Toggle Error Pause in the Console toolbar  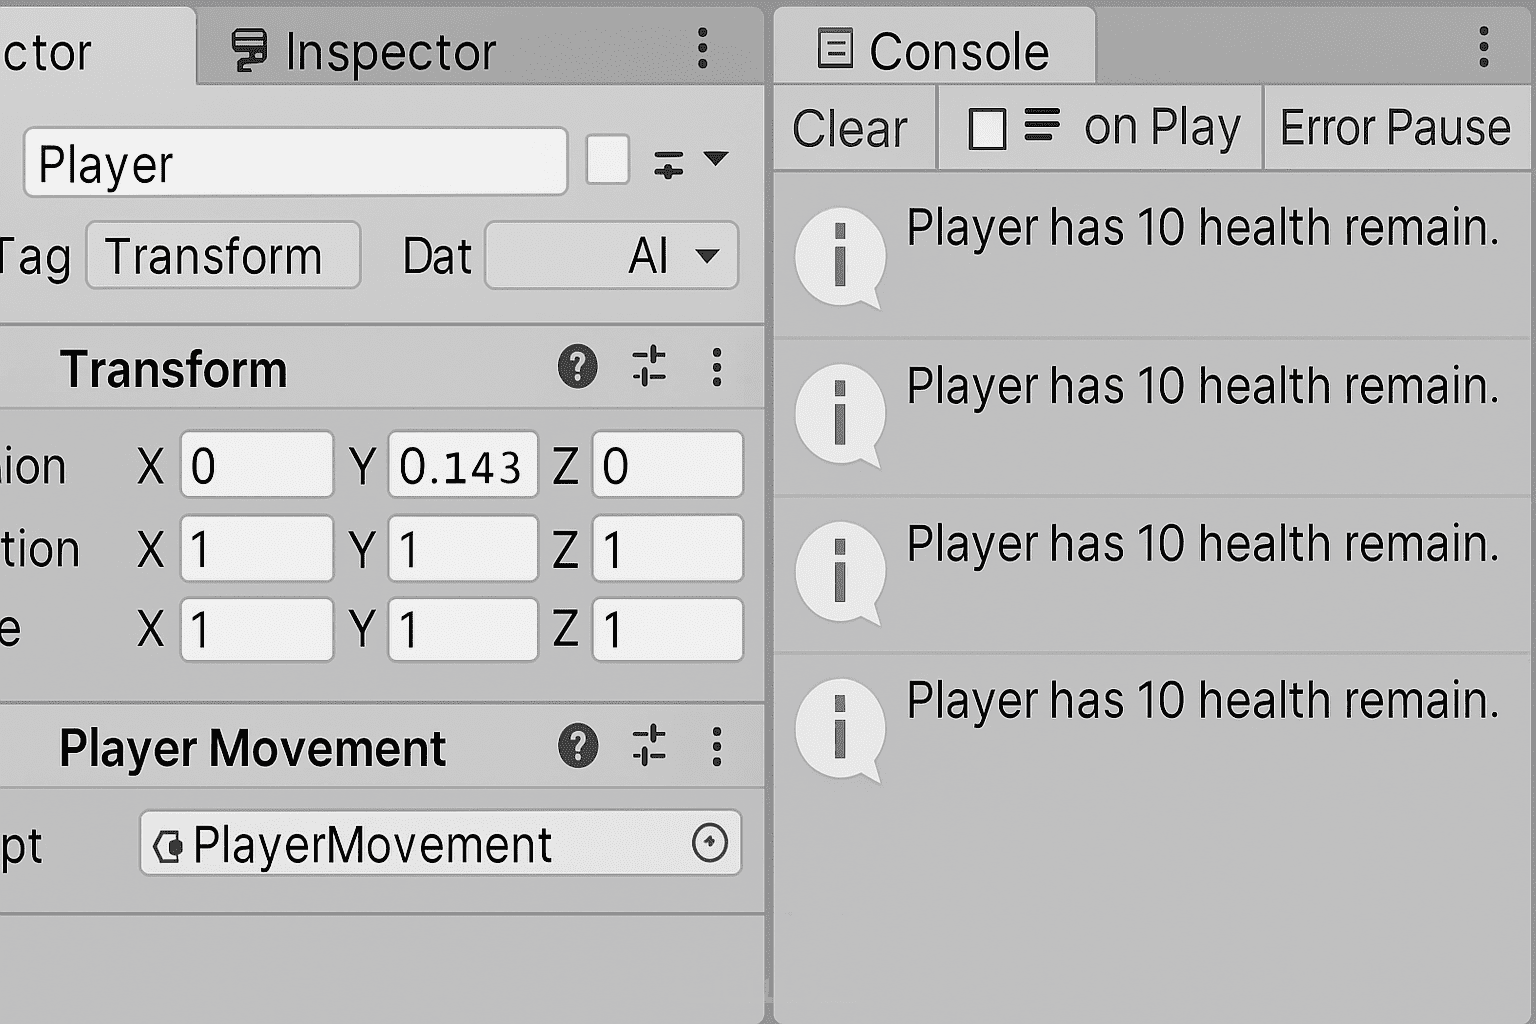click(1395, 128)
